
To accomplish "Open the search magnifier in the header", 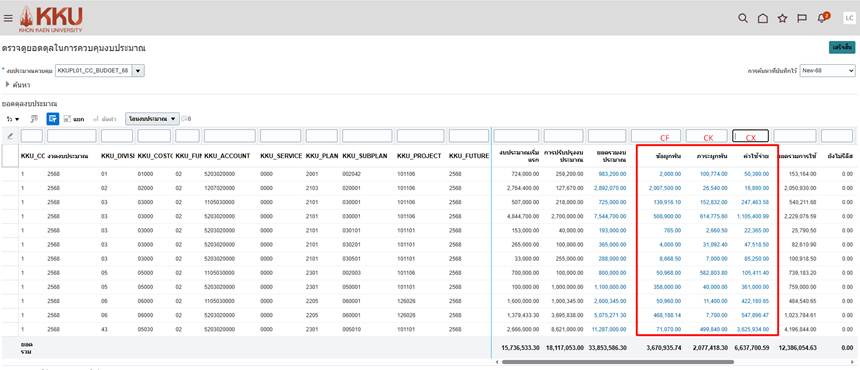I will click(x=743, y=18).
